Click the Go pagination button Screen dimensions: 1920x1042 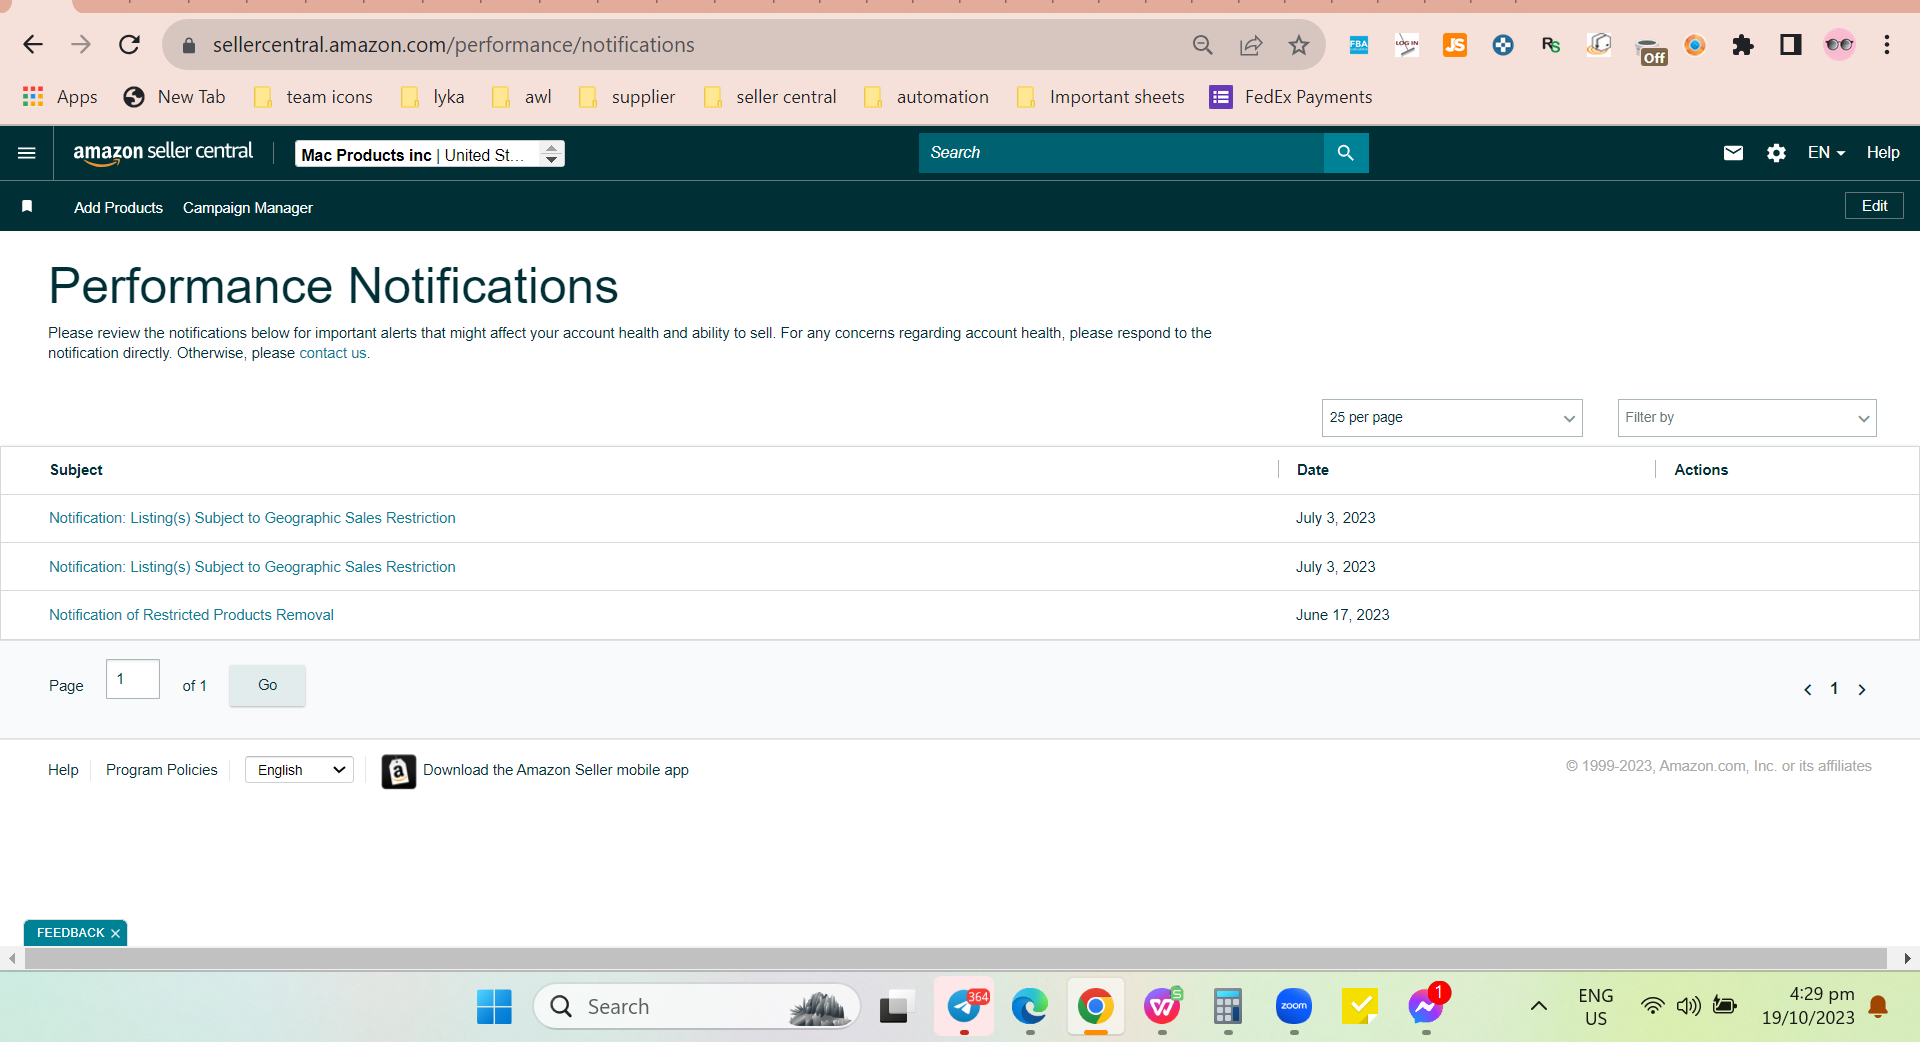point(267,685)
